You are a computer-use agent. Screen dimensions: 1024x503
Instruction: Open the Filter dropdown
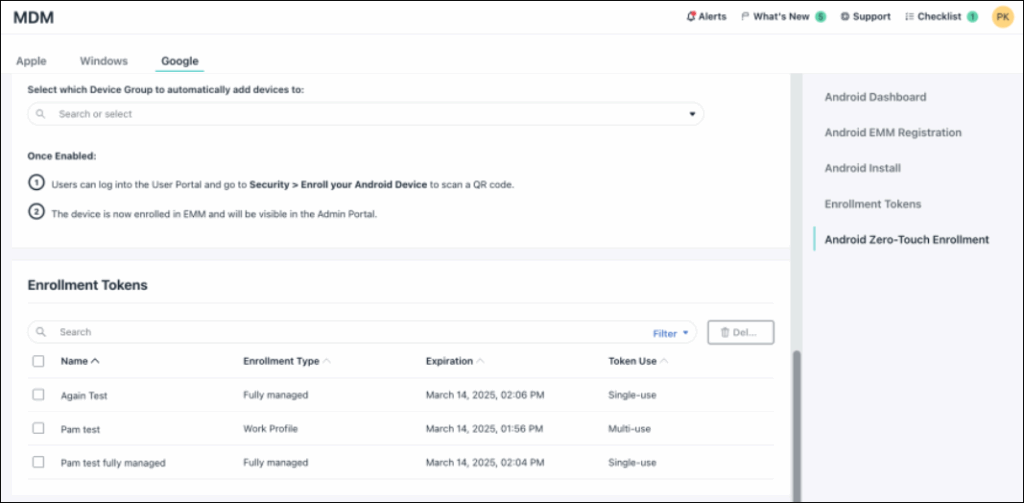point(670,333)
